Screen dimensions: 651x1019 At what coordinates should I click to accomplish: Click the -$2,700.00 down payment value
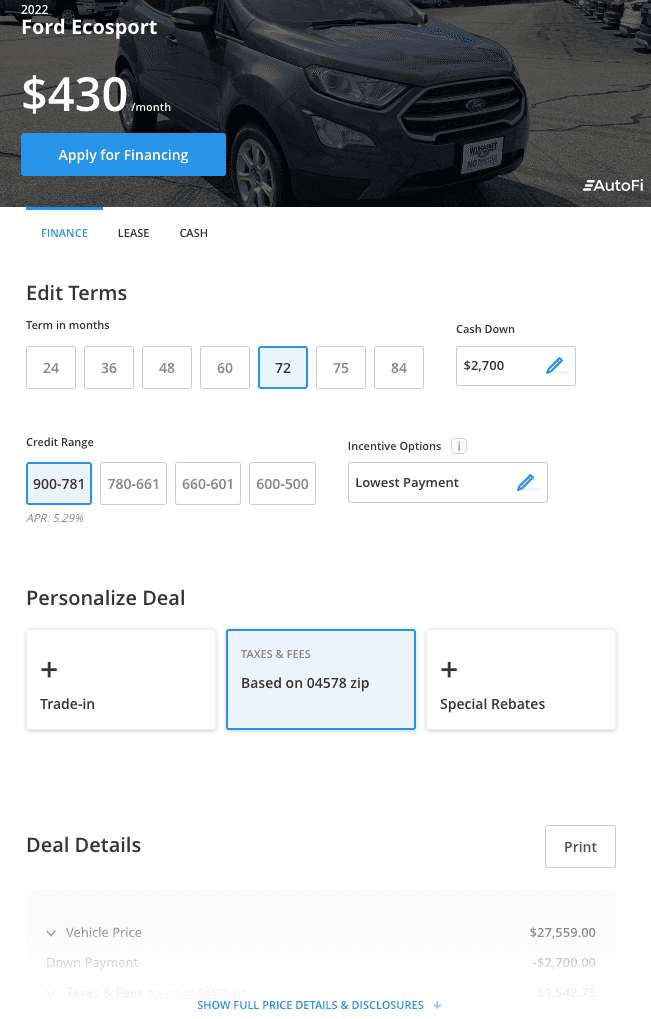click(x=564, y=962)
